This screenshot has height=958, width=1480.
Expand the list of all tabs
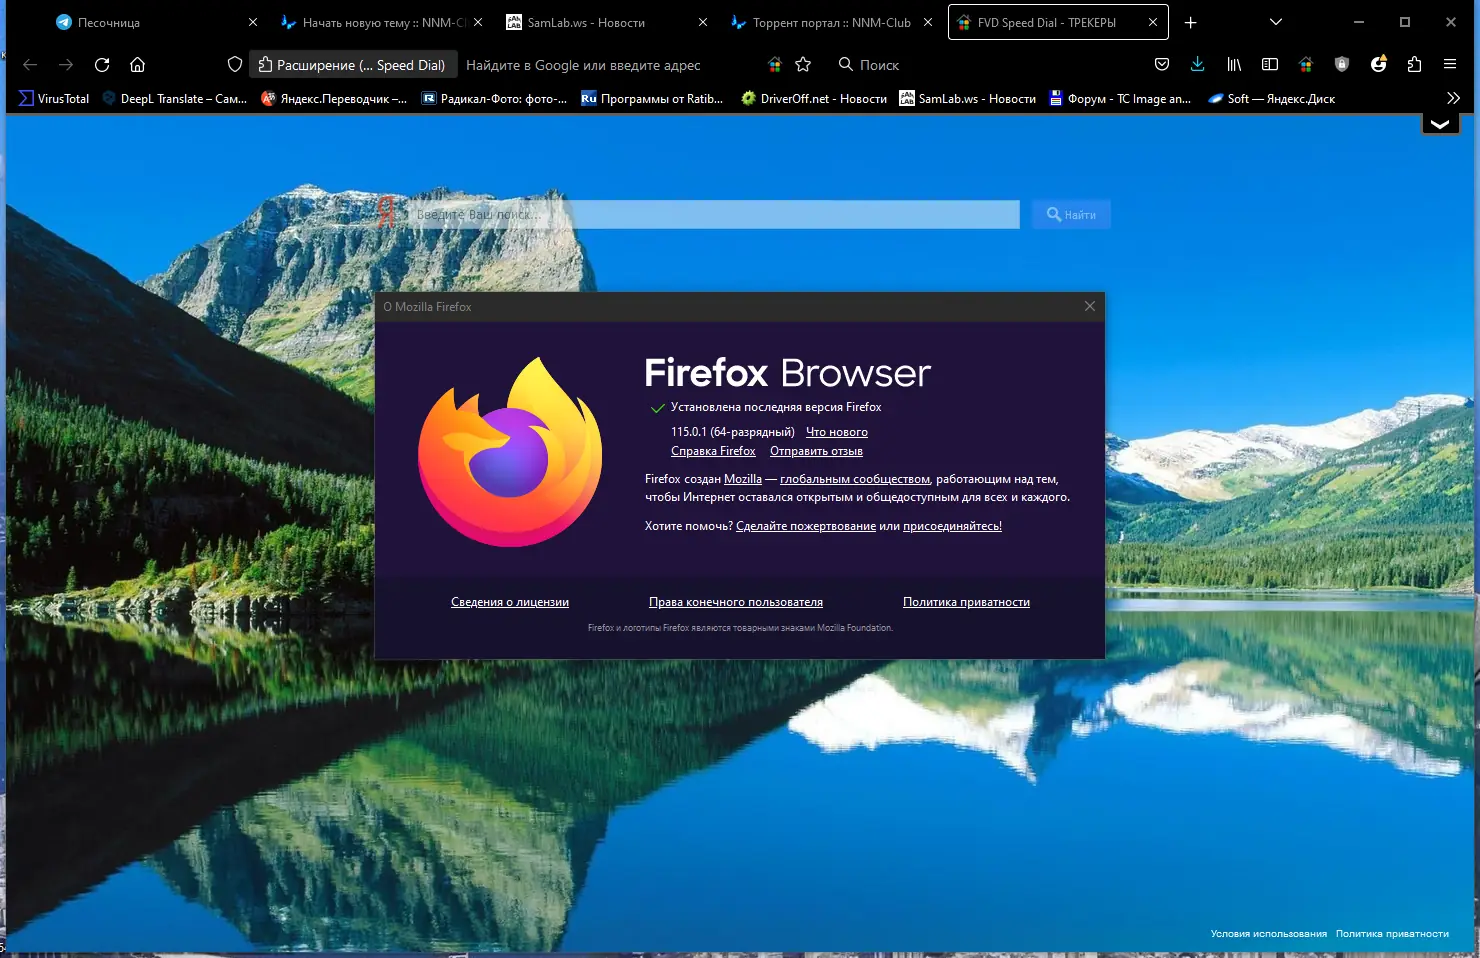click(1276, 22)
